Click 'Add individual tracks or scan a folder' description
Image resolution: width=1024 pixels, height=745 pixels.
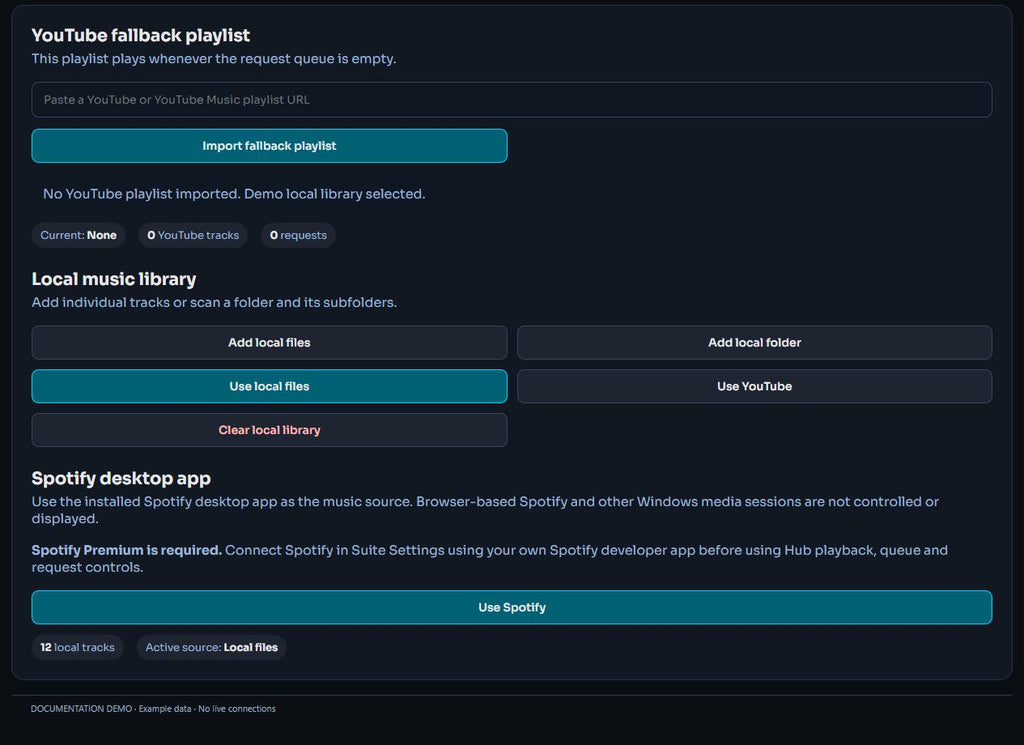214,302
